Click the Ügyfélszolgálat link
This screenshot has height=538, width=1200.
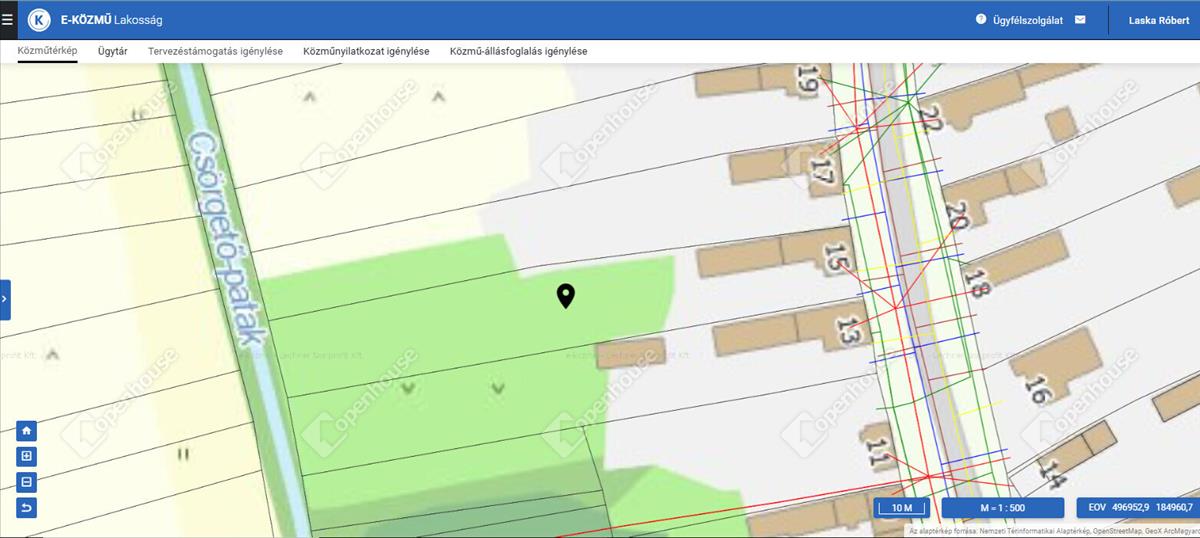click(1027, 20)
